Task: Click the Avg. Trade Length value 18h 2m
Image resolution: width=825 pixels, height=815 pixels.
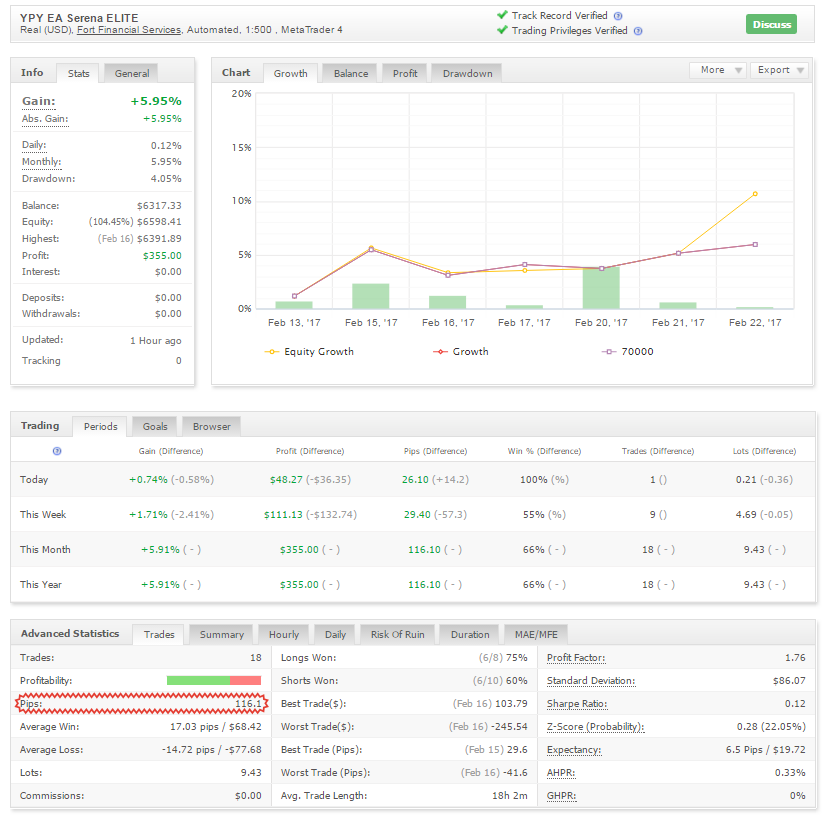Action: pos(509,796)
